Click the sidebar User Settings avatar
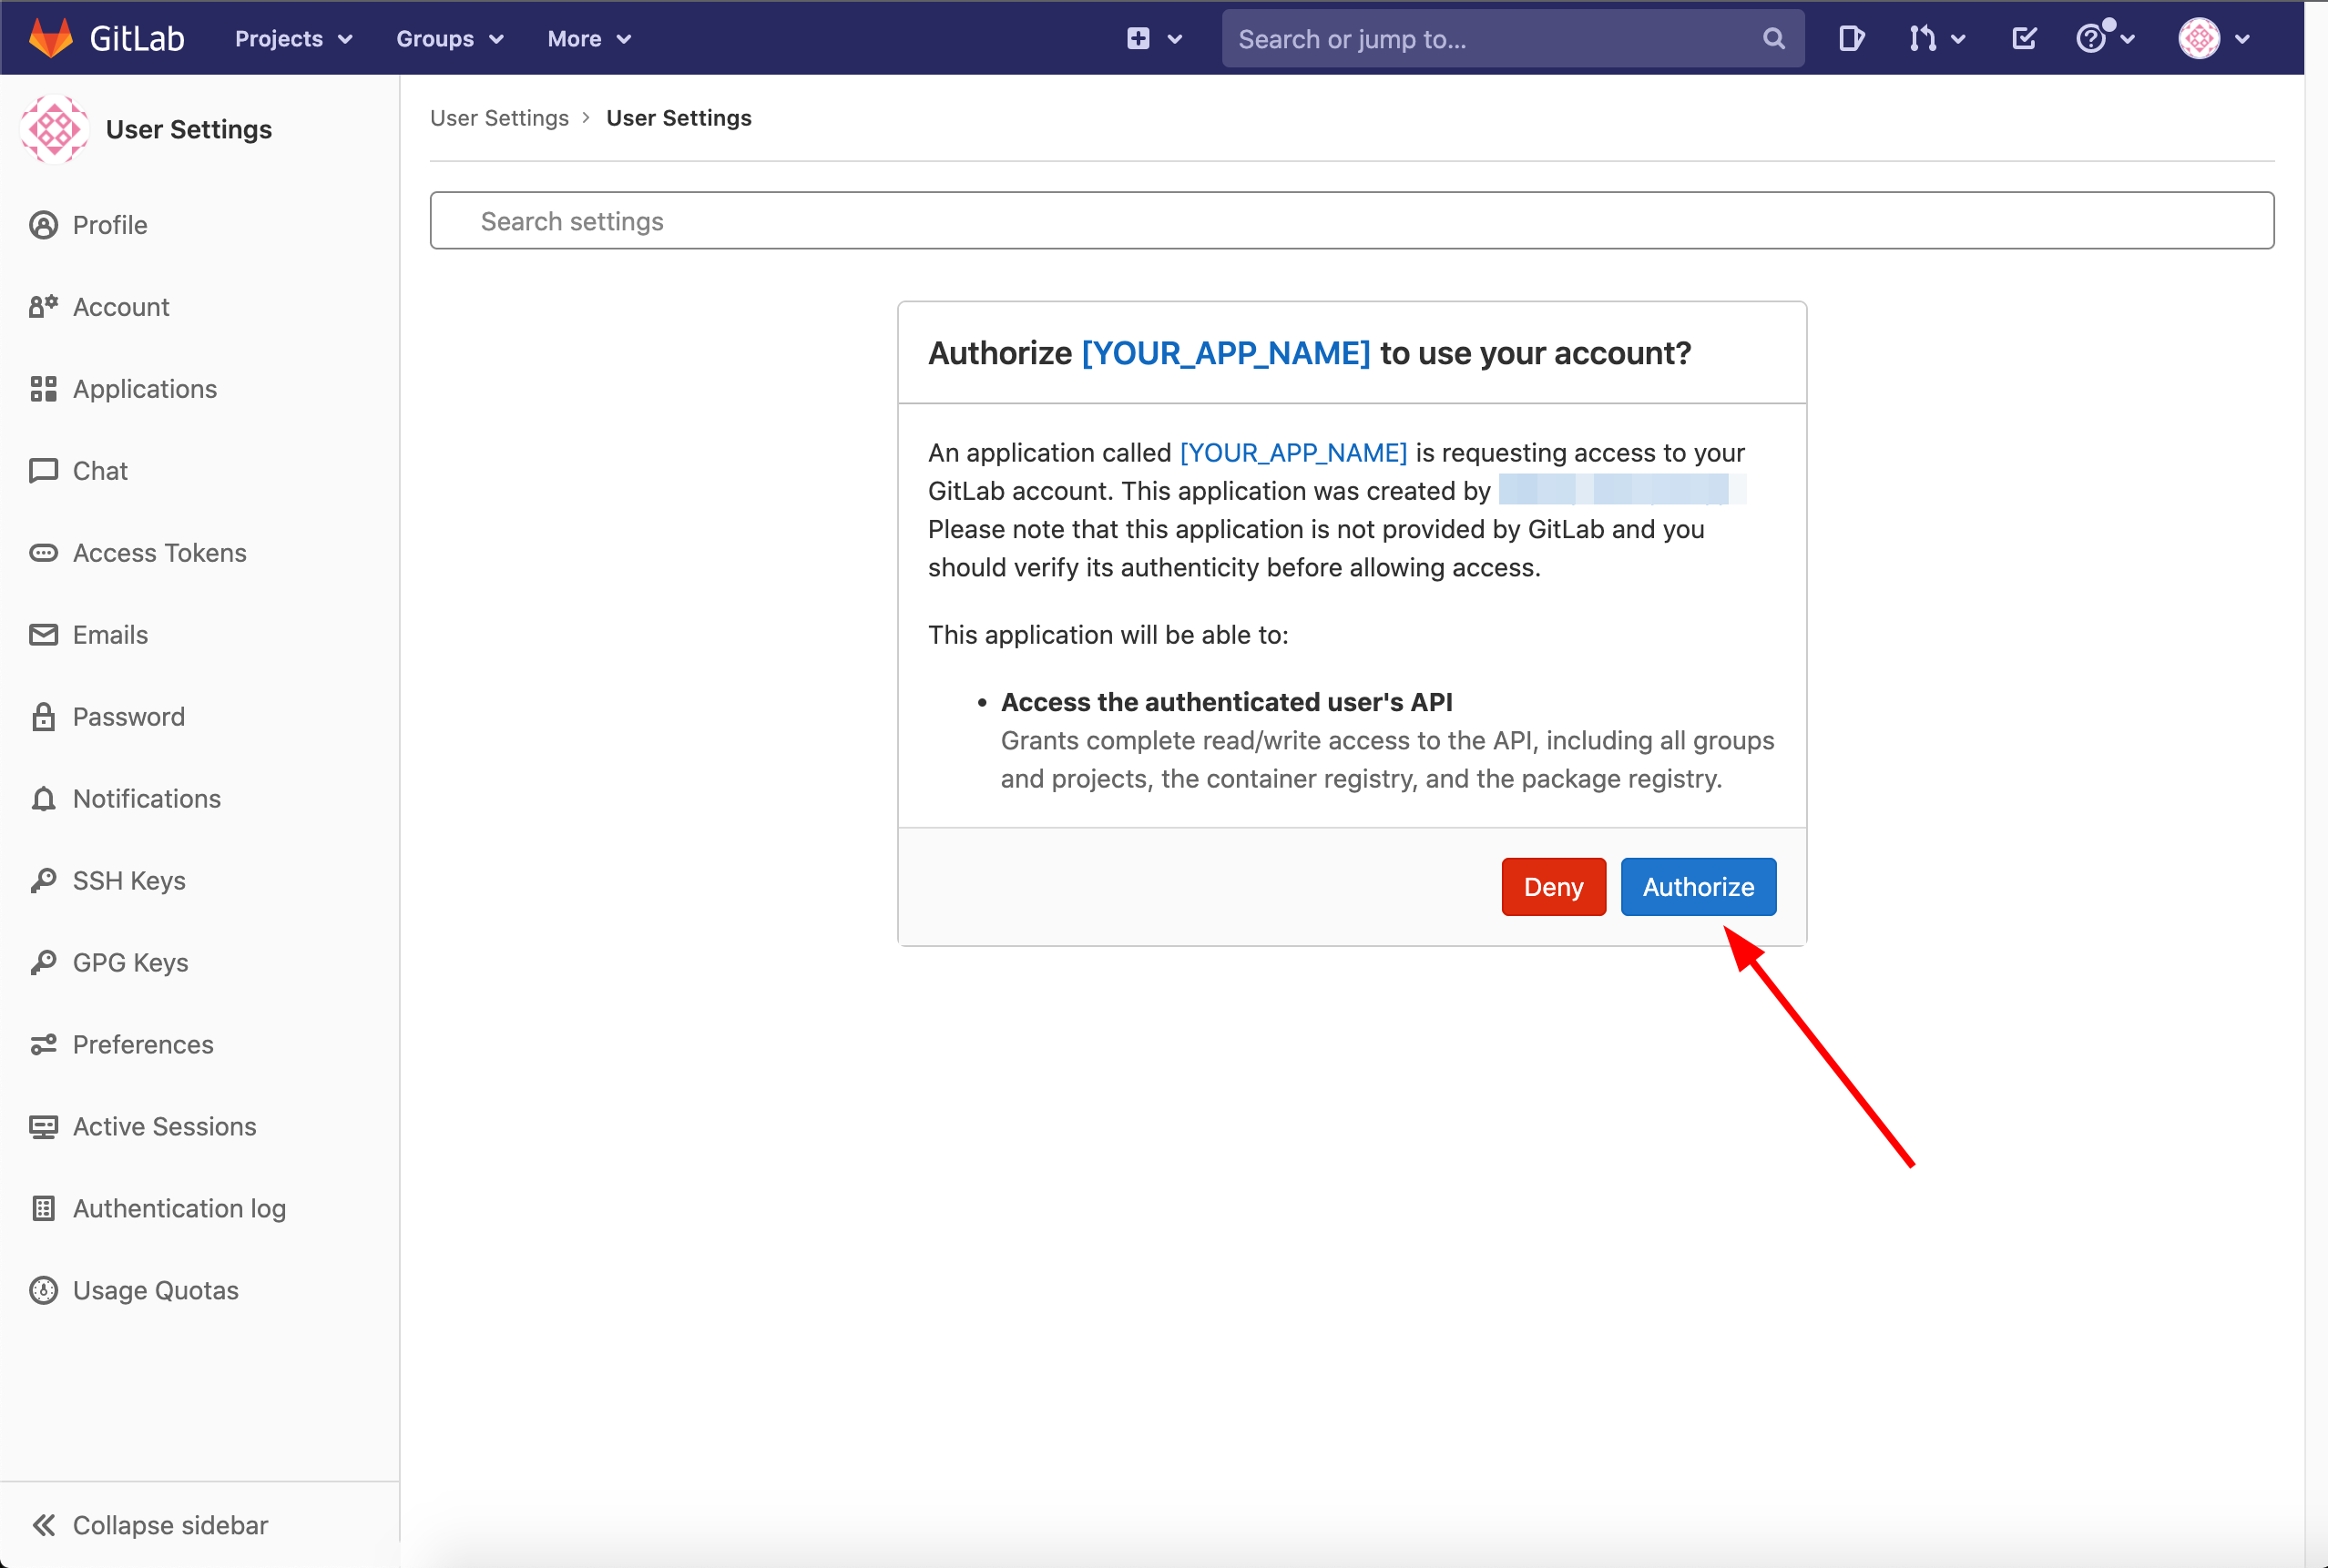The width and height of the screenshot is (2328, 1568). click(x=54, y=129)
